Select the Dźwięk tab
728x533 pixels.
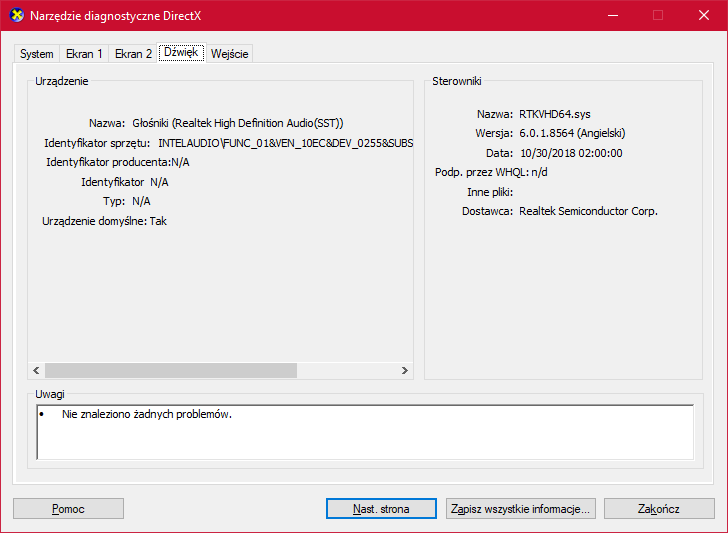coord(182,52)
